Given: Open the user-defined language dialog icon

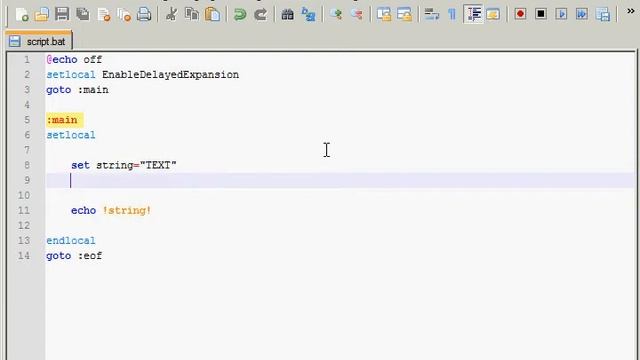Looking at the screenshot, I should coord(493,15).
